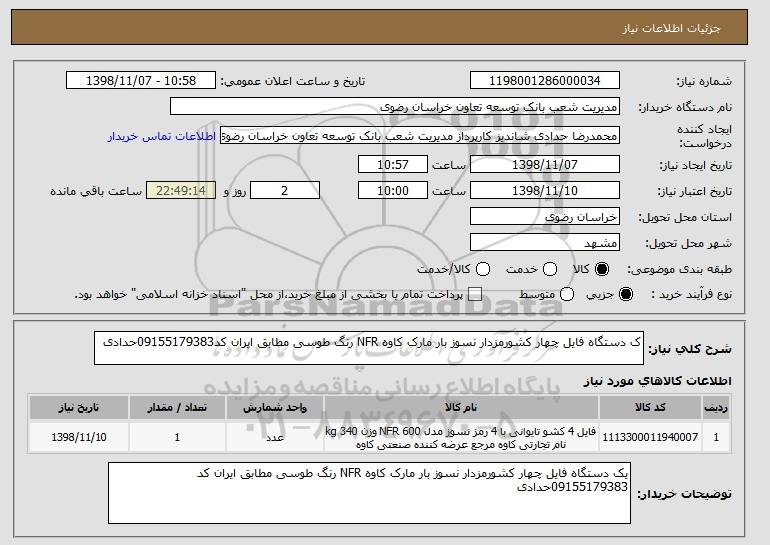
Task: Click the توضیحات خریدار text area
Action: (x=369, y=493)
